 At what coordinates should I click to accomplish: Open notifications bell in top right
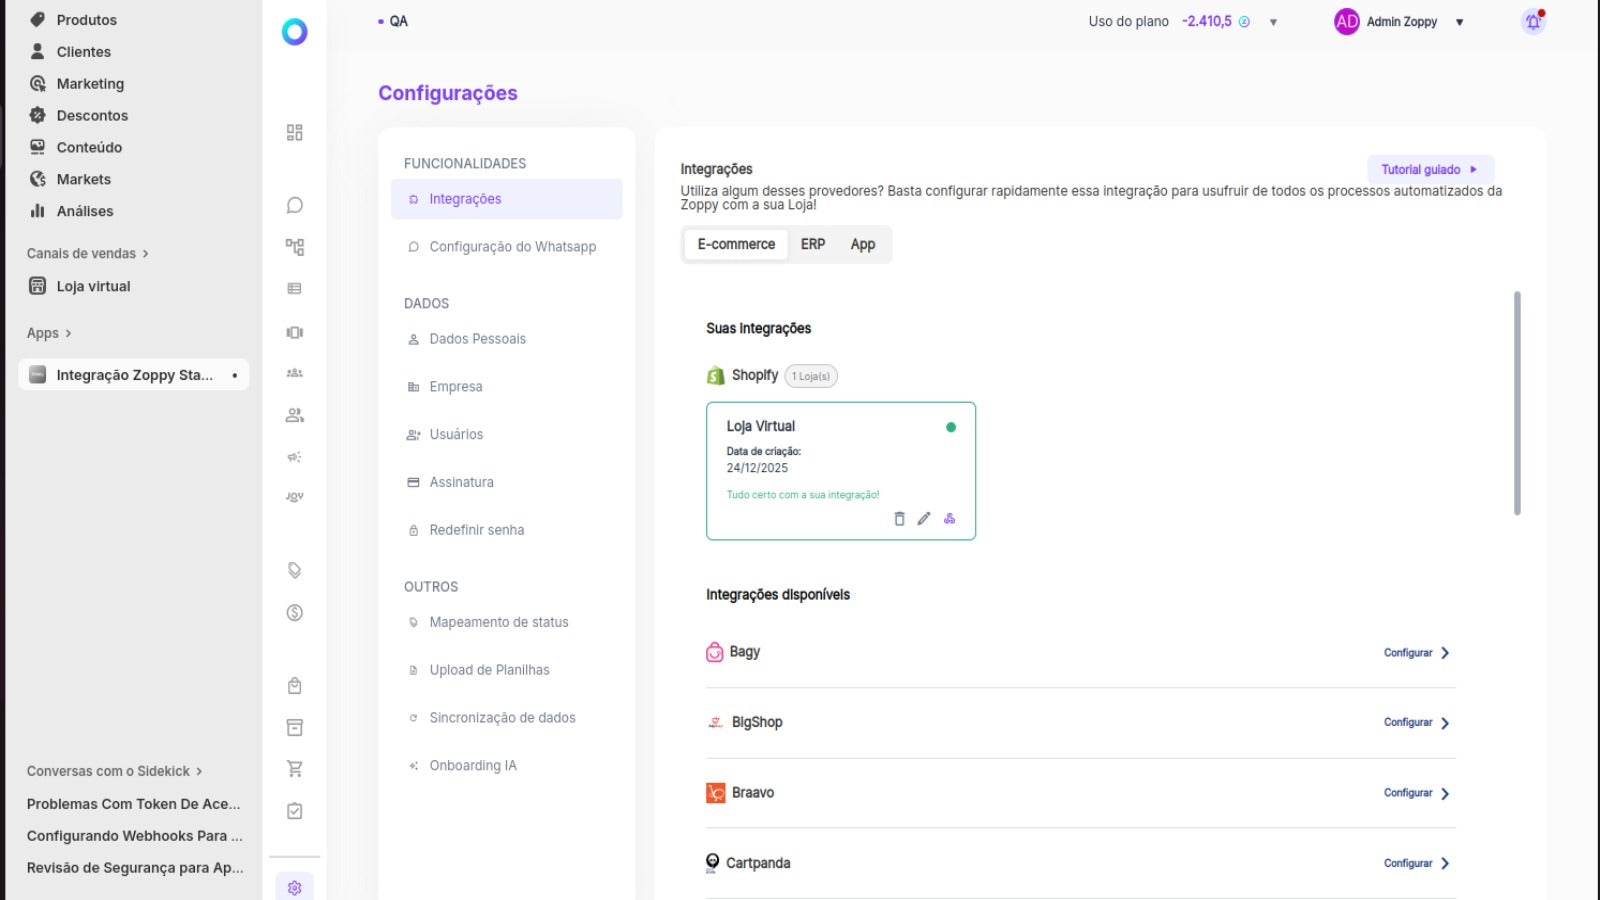point(1532,22)
